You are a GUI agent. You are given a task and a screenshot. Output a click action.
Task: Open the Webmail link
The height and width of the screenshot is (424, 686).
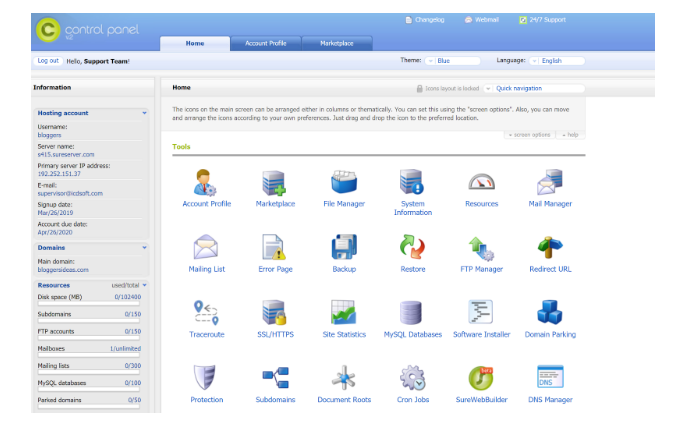(x=482, y=20)
